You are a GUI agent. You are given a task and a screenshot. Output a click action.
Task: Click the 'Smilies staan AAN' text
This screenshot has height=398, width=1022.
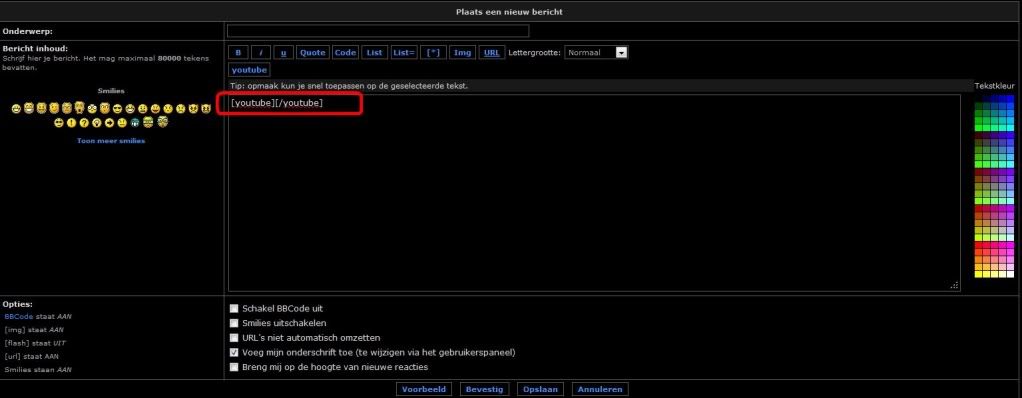(x=38, y=370)
